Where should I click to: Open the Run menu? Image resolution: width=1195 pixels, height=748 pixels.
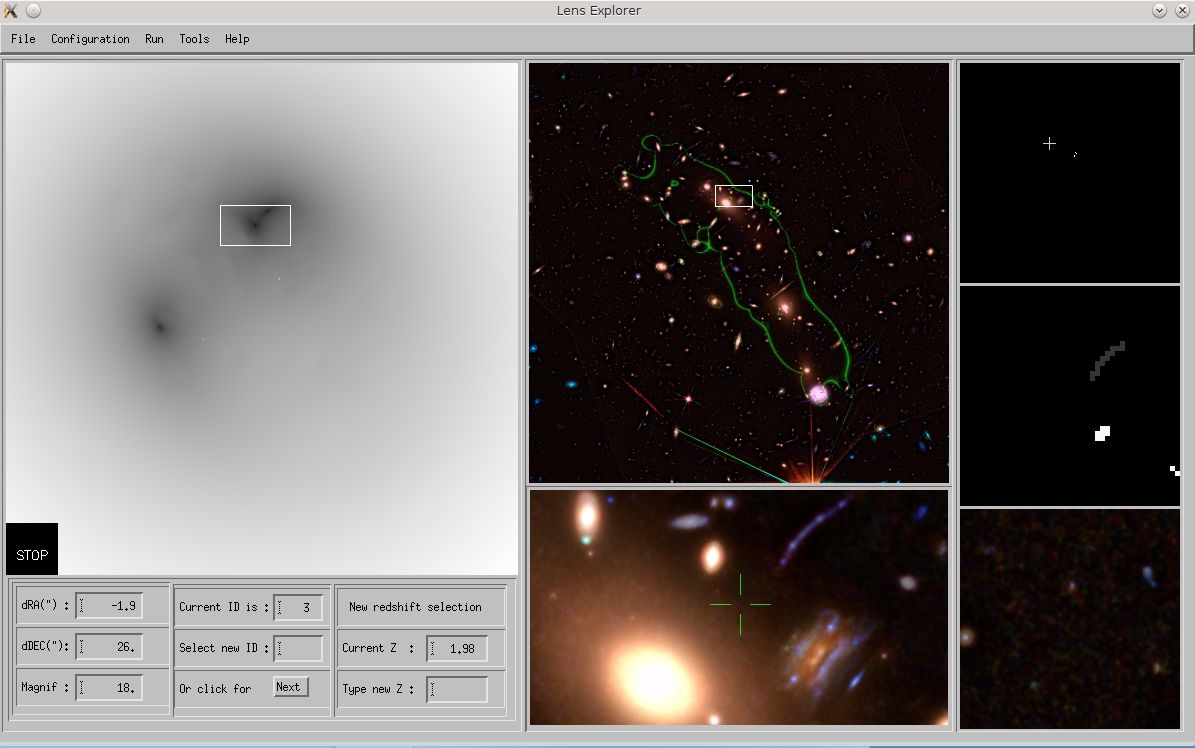[x=154, y=39]
